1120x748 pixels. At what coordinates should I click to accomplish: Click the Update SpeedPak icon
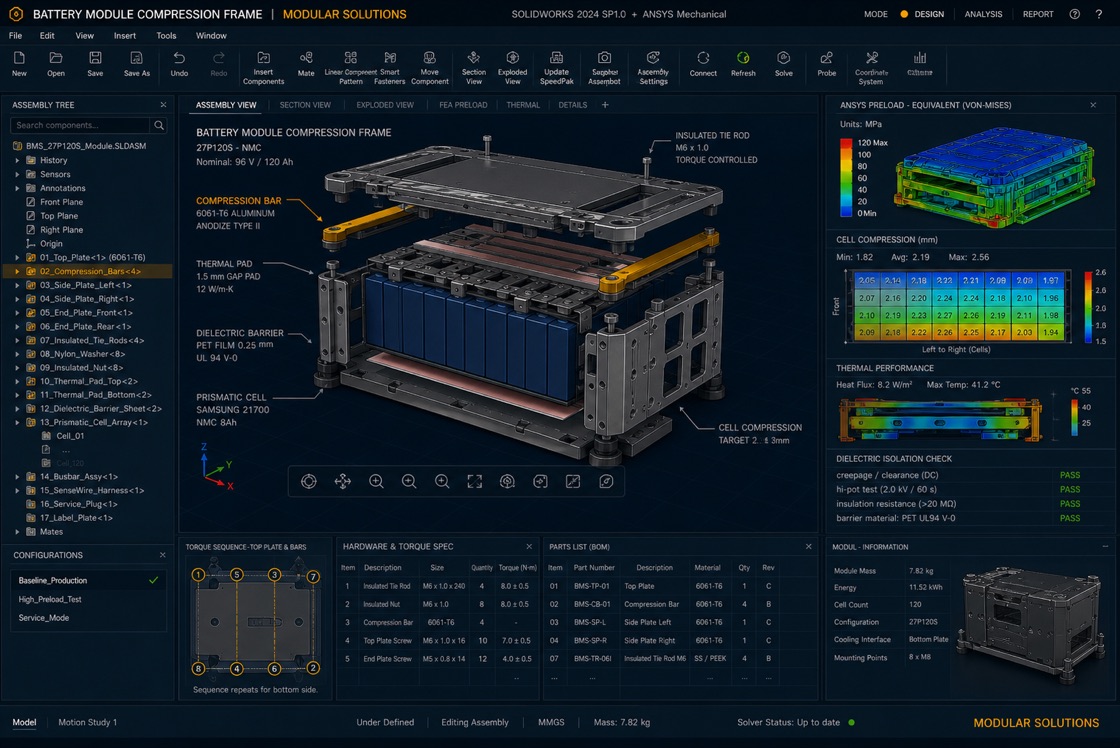pyautogui.click(x=556, y=58)
